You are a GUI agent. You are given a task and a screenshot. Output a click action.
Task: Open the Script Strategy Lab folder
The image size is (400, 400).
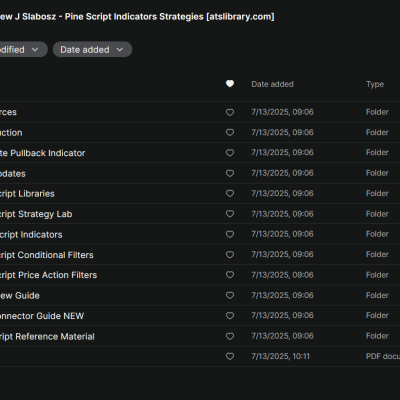click(36, 214)
